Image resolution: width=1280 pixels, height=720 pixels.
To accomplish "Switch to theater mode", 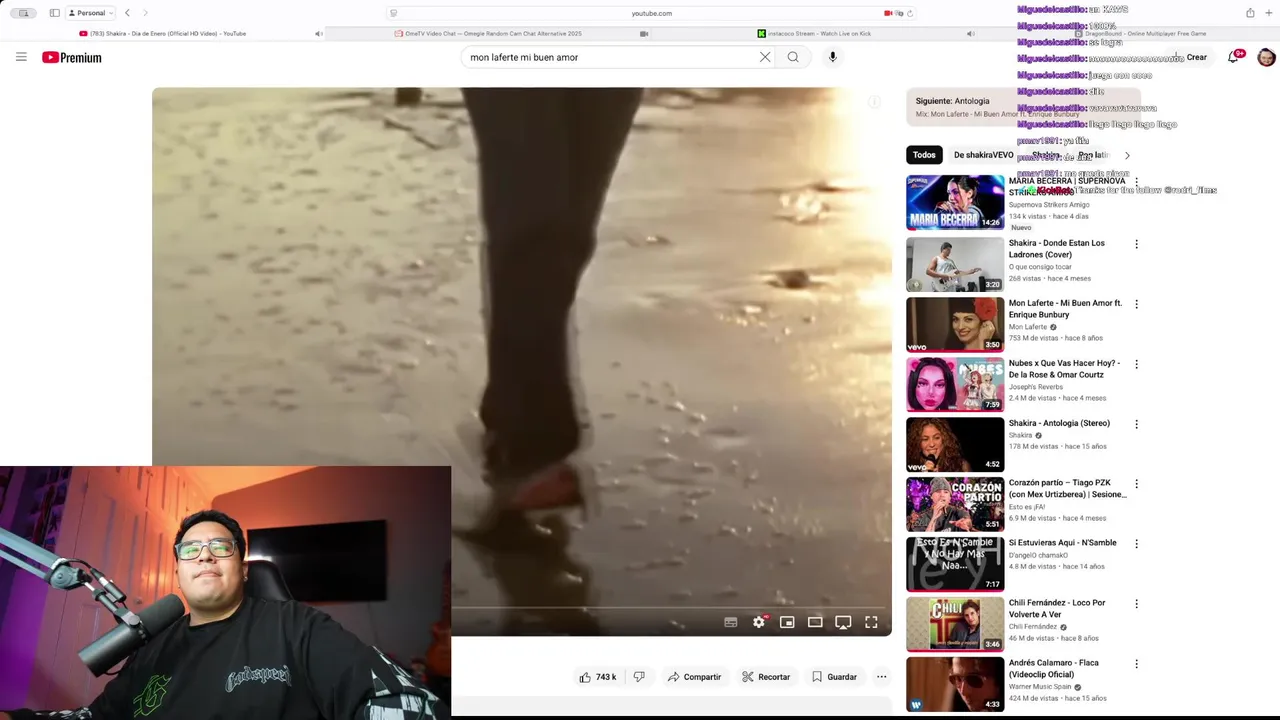I will [815, 622].
